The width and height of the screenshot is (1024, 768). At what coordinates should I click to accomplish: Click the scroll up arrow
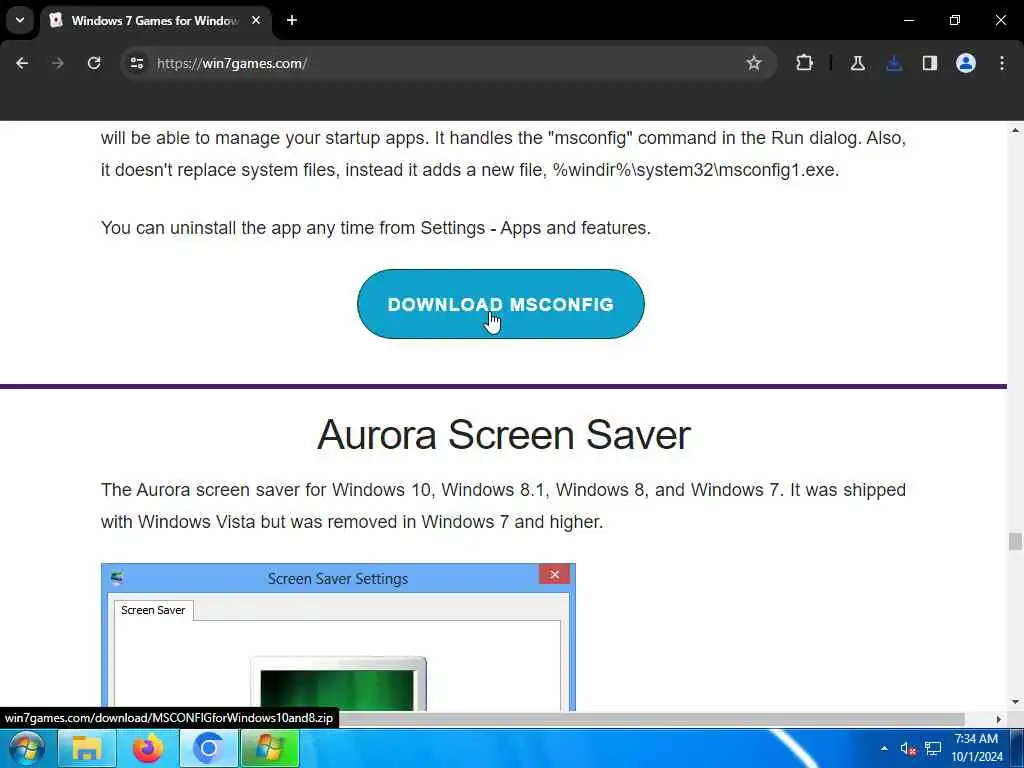coord(1015,131)
